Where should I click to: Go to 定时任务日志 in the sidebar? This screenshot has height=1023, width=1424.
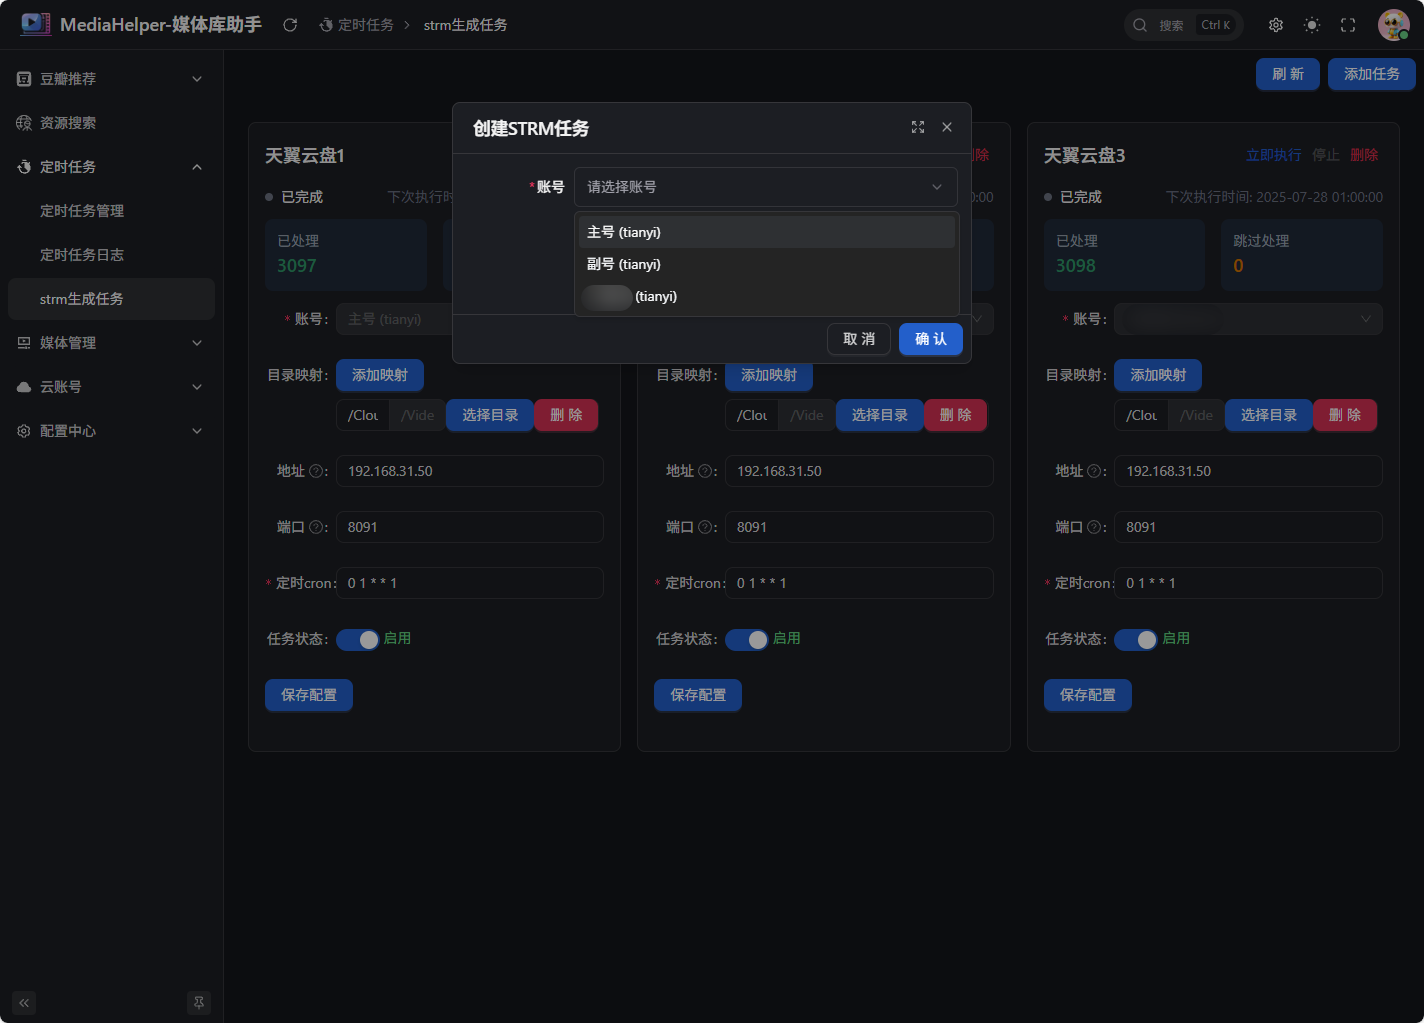click(111, 255)
